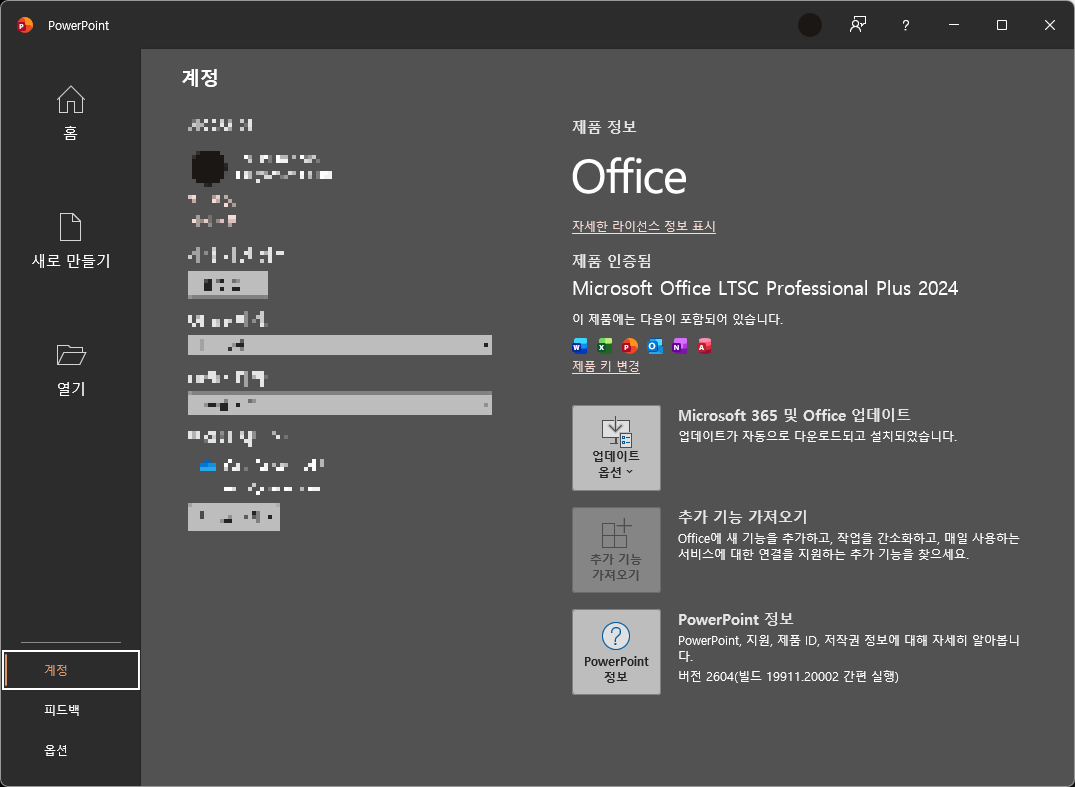Click the OneNote app icon

point(679,346)
